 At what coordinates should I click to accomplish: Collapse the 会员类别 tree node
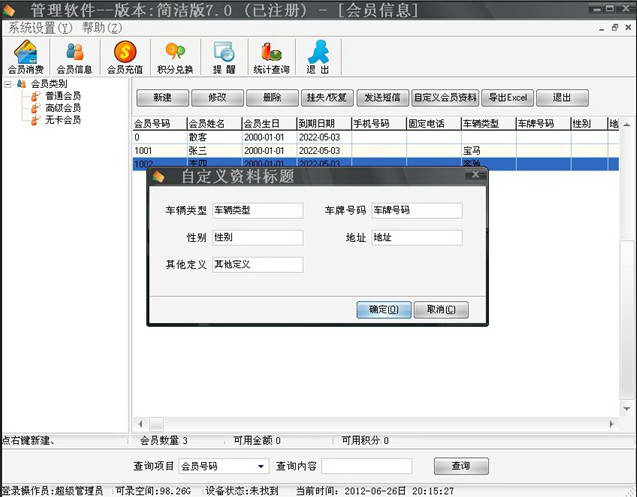(7, 84)
